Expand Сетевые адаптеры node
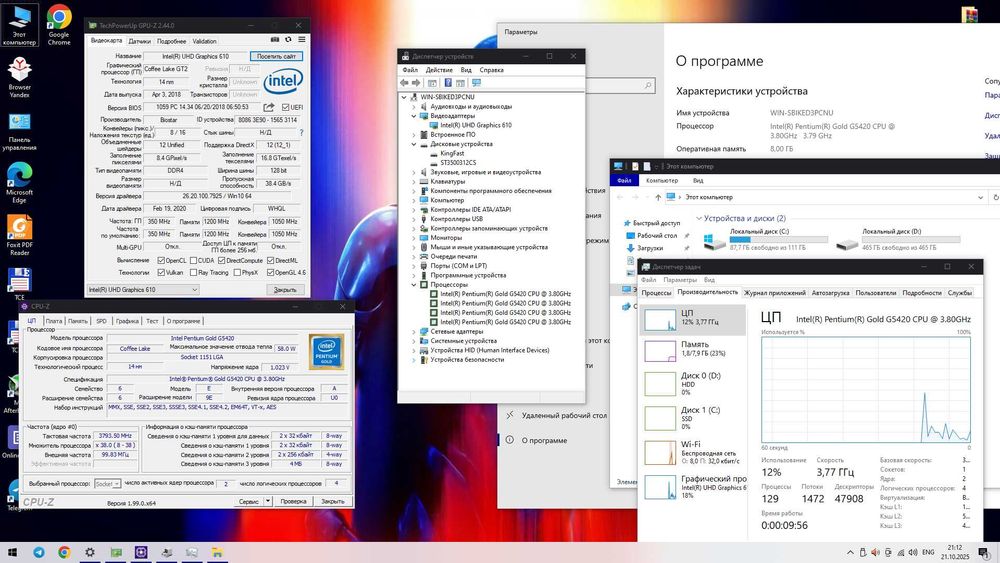The image size is (1000, 563). (x=414, y=332)
